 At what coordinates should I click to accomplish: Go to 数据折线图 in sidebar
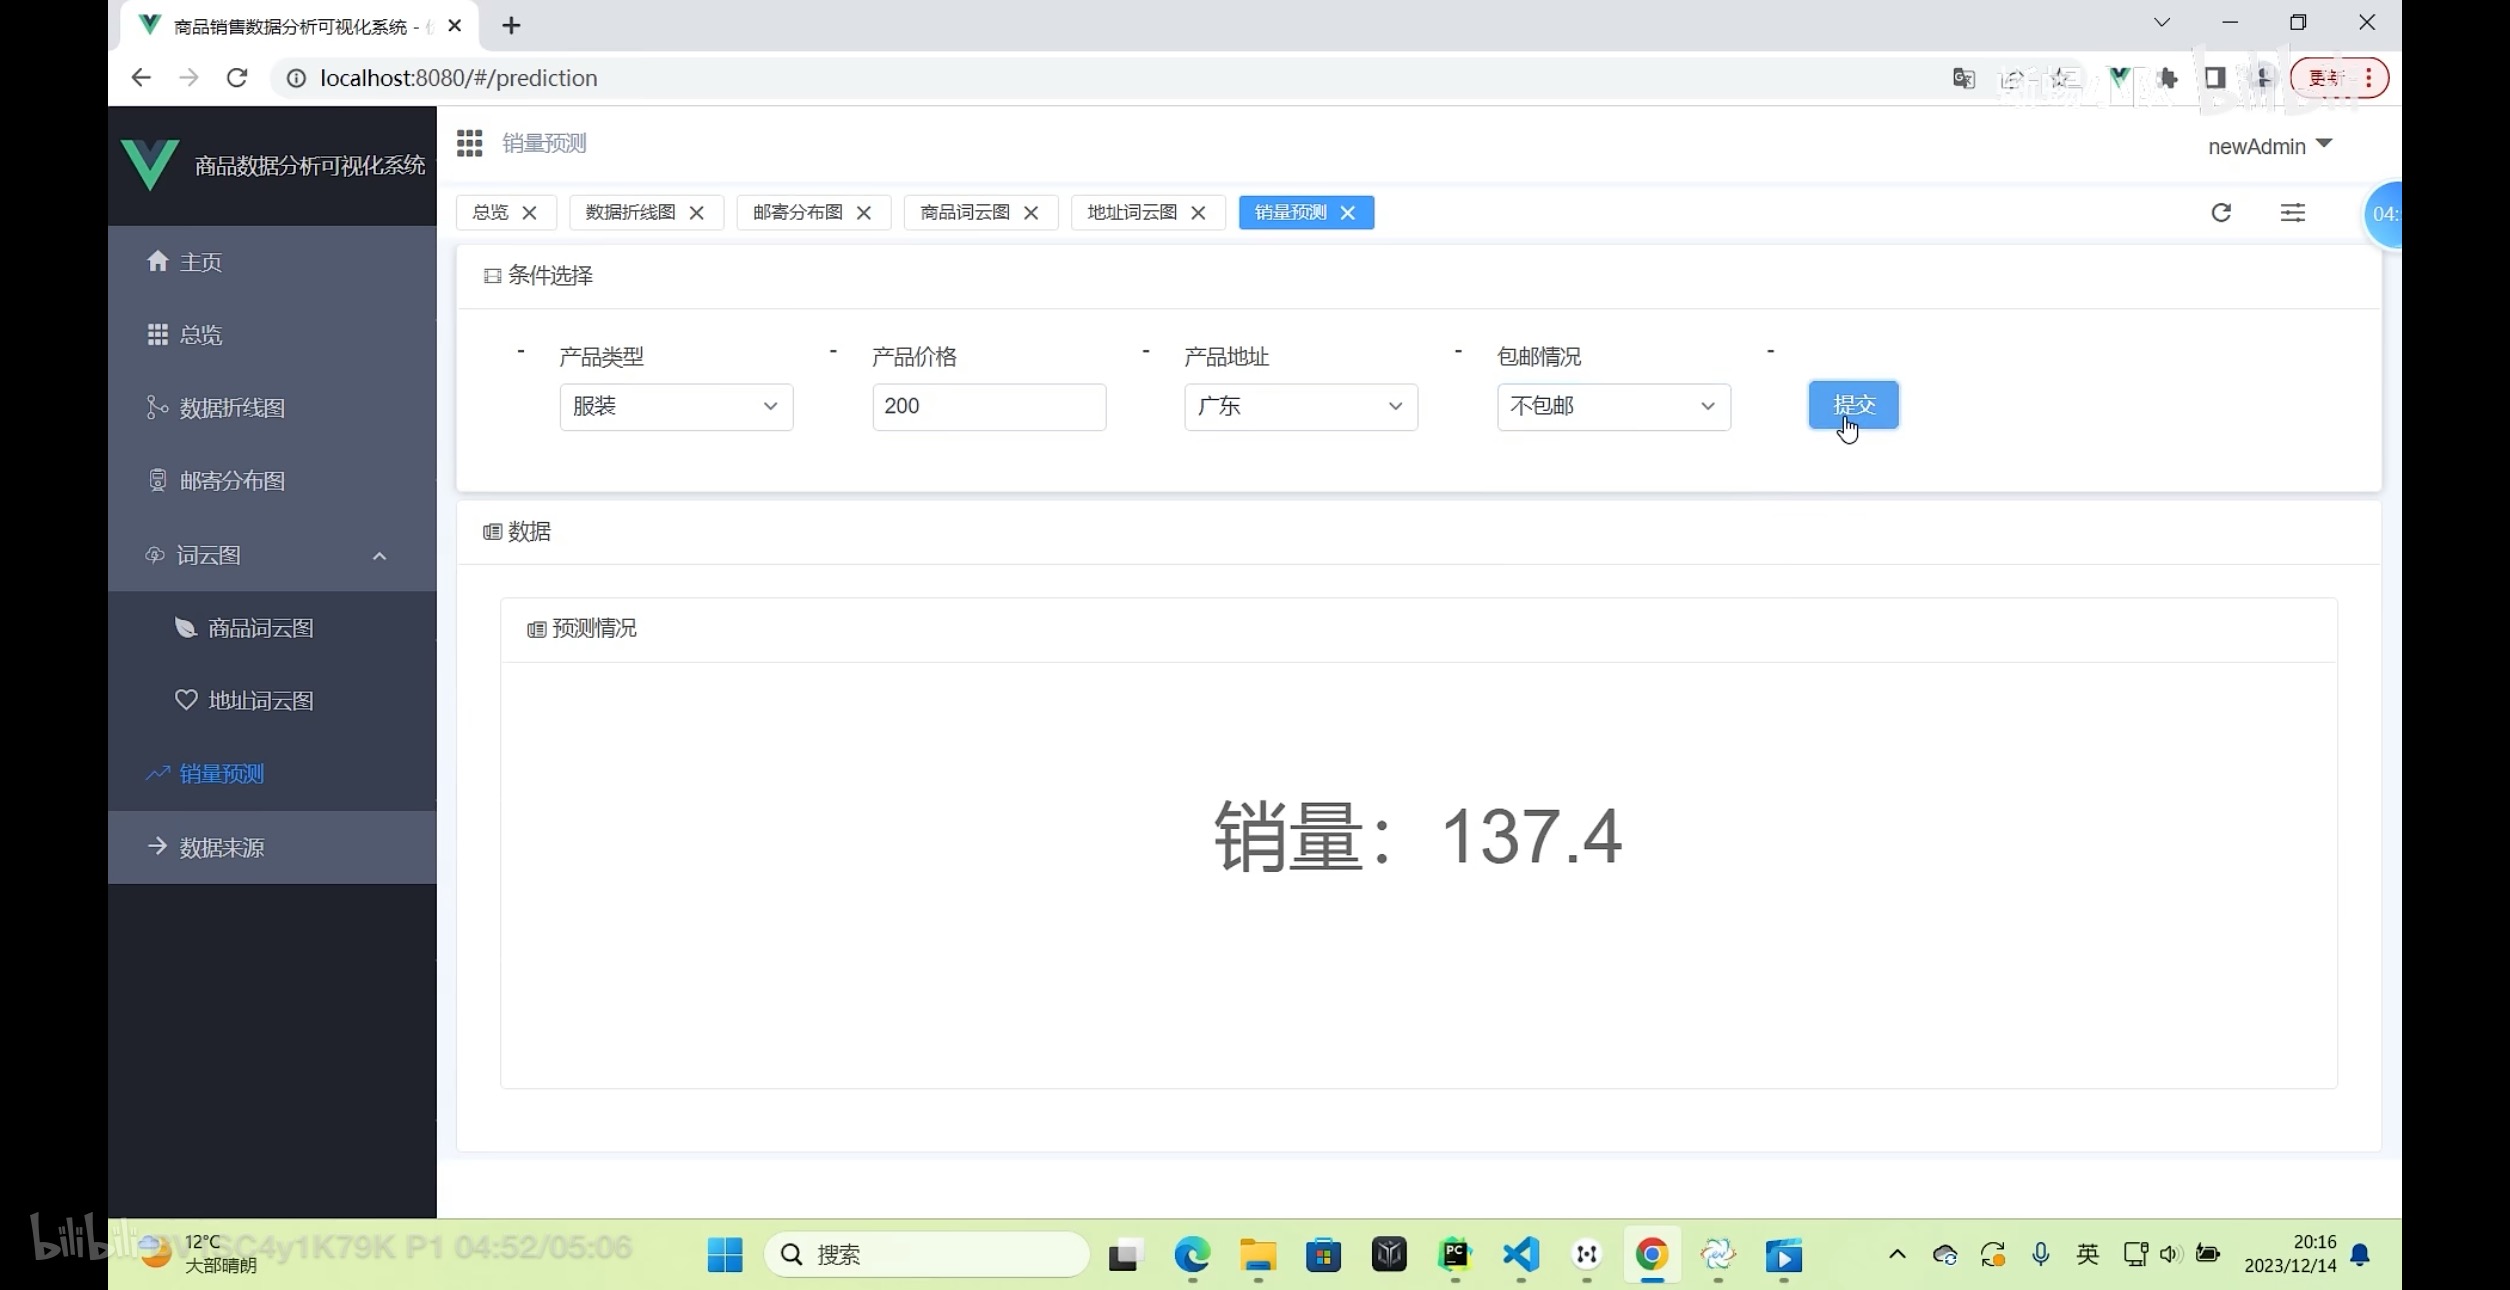tap(231, 408)
